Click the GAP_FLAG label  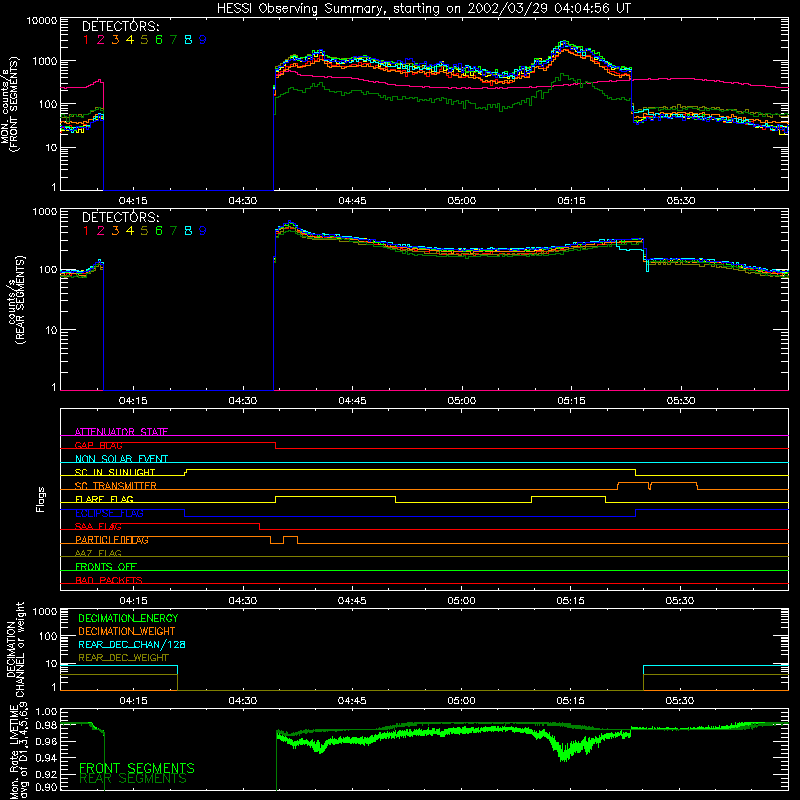pyautogui.click(x=98, y=445)
